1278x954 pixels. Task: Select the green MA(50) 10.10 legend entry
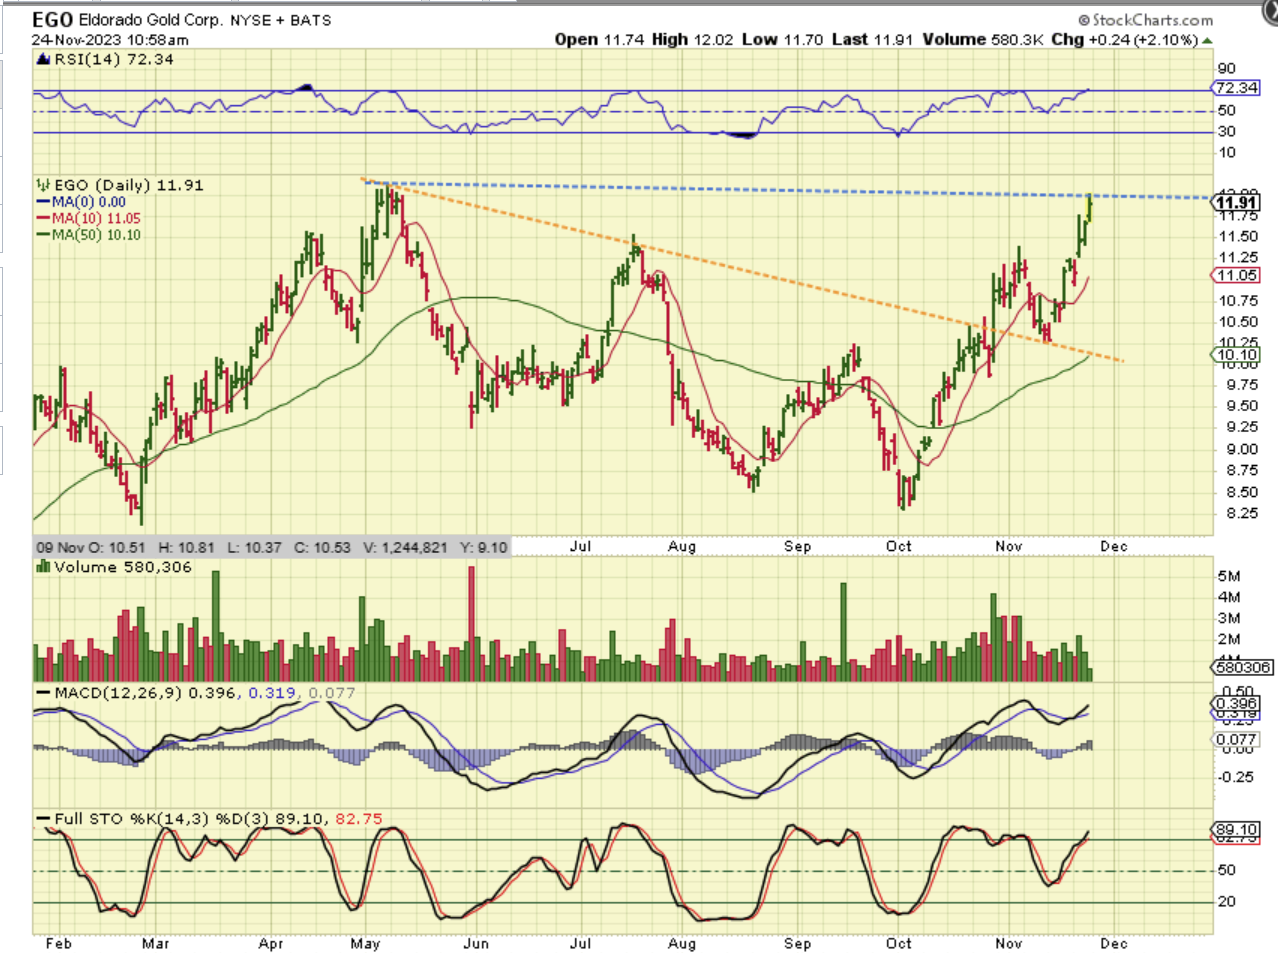tap(89, 235)
